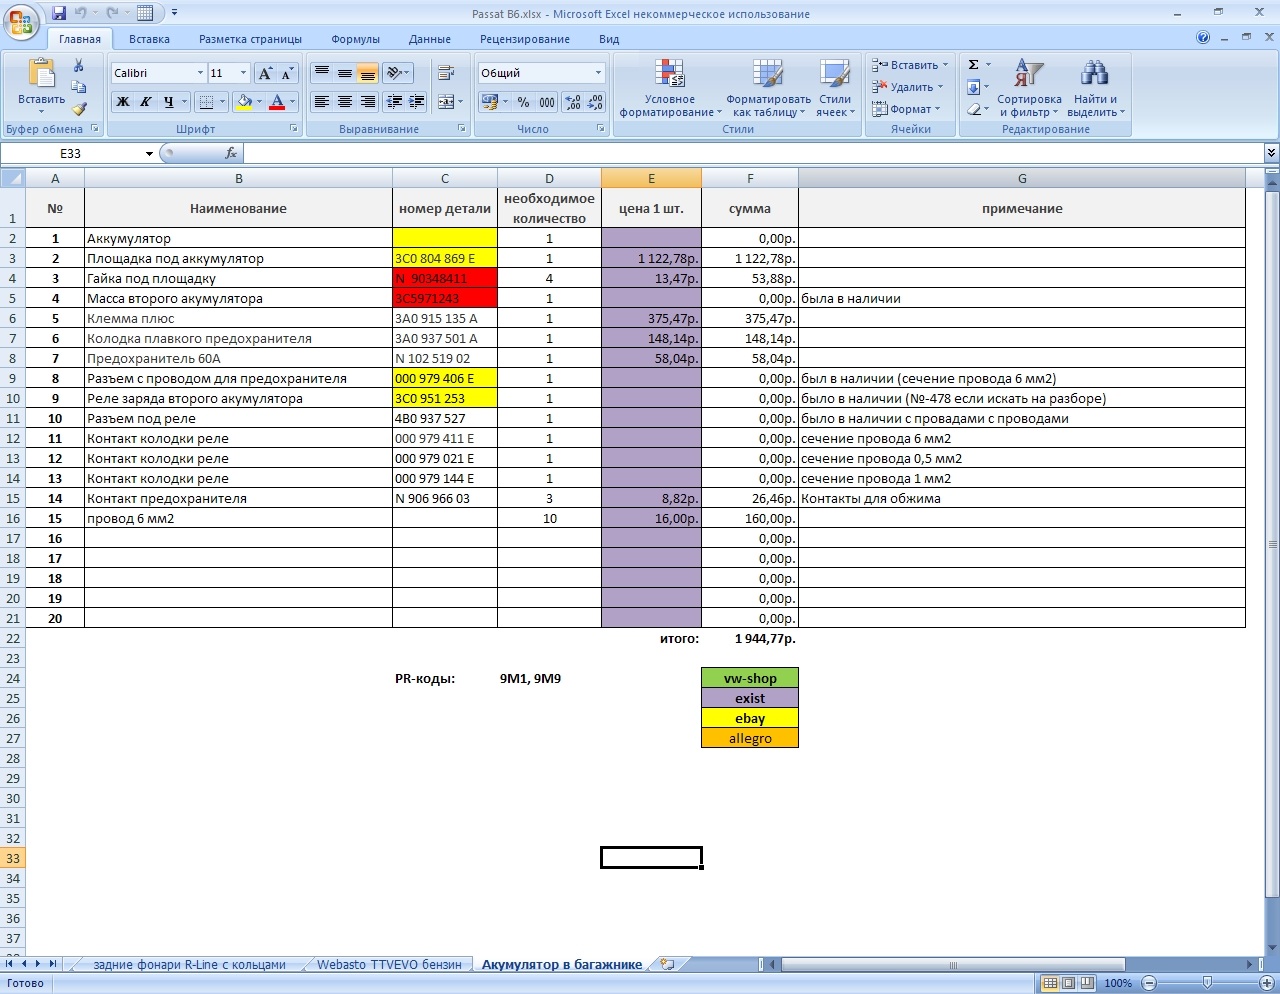
Task: Click the formula bar input field
Action: [x=750, y=153]
